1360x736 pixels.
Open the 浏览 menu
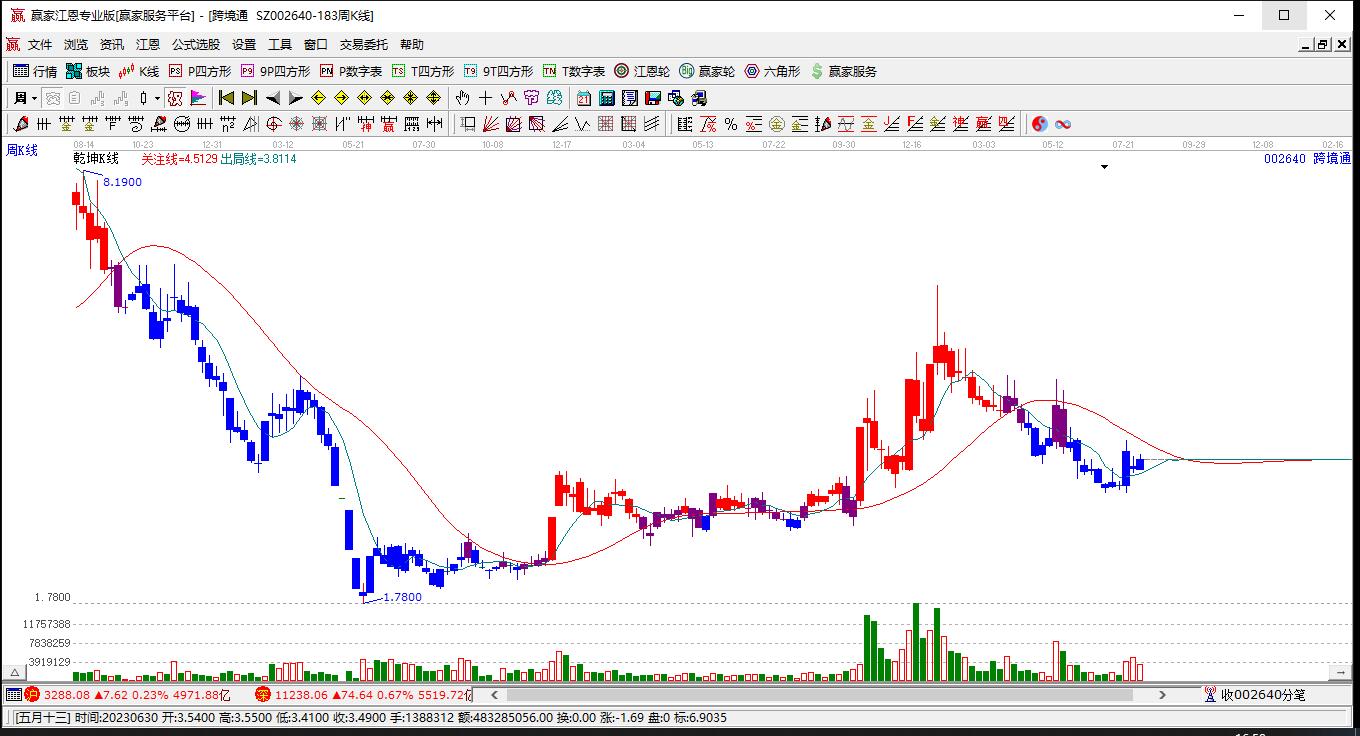click(76, 44)
